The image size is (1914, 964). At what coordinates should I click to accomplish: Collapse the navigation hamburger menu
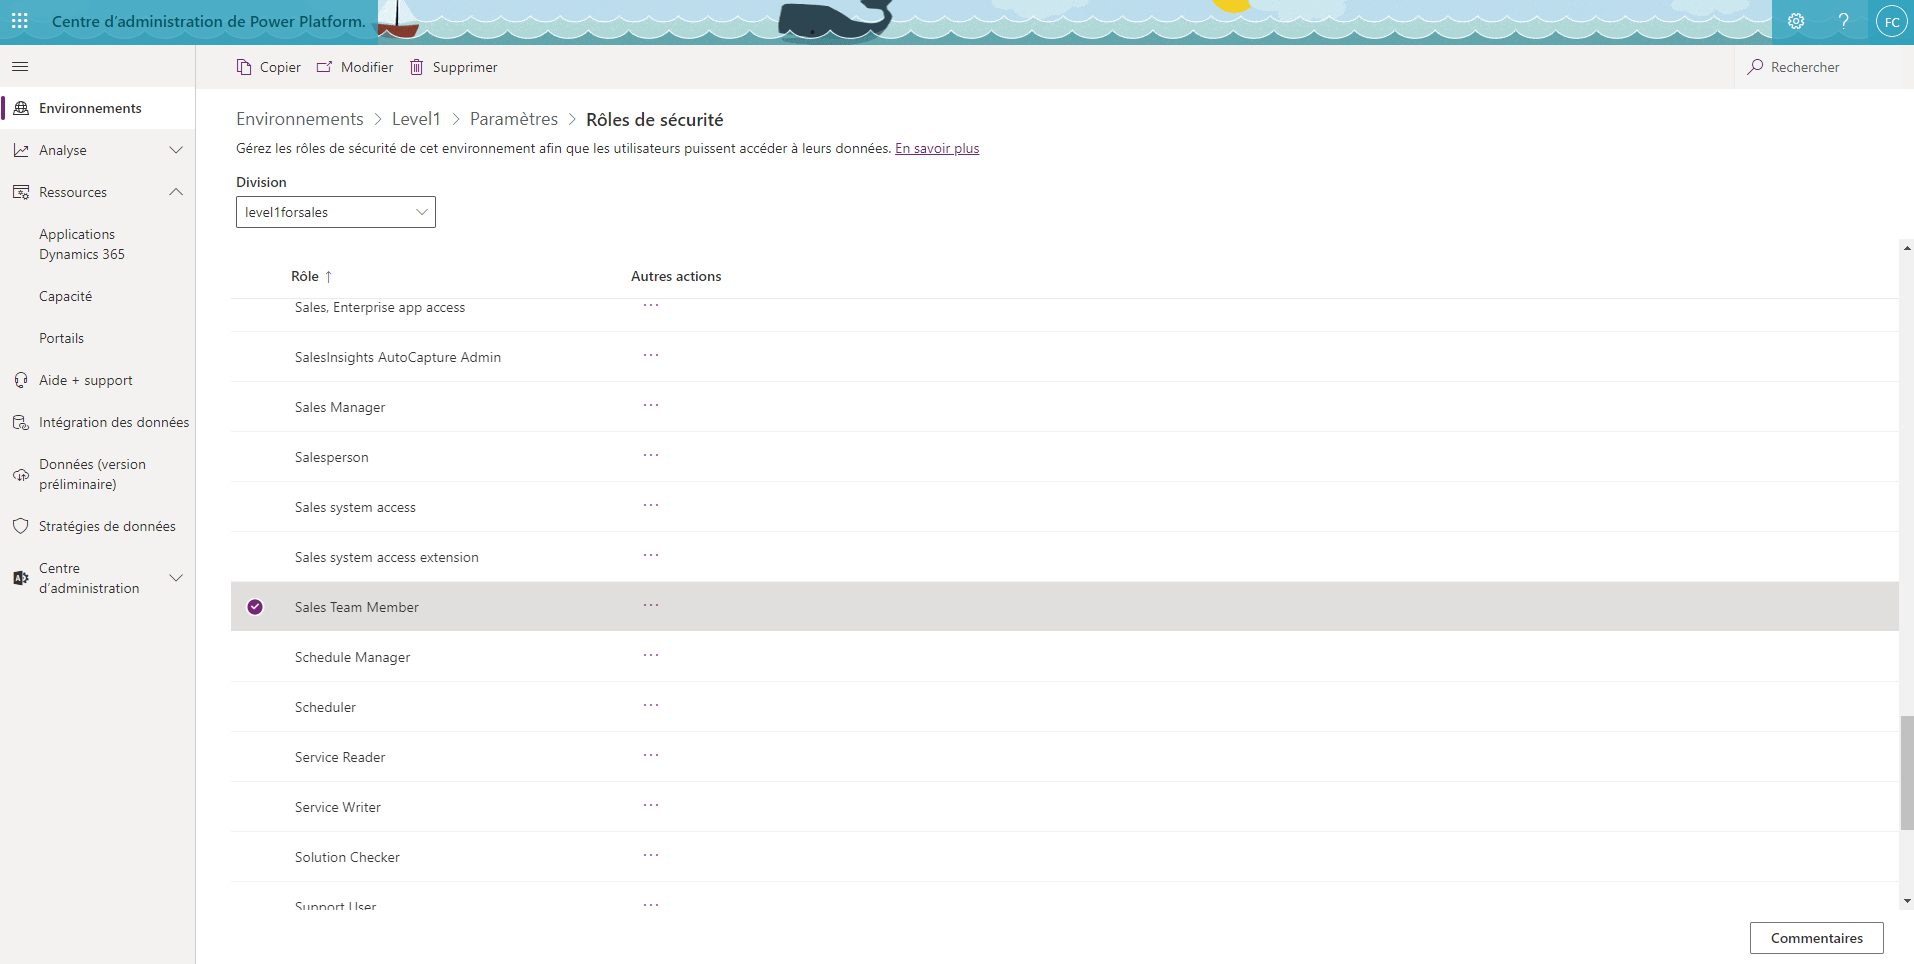20,67
